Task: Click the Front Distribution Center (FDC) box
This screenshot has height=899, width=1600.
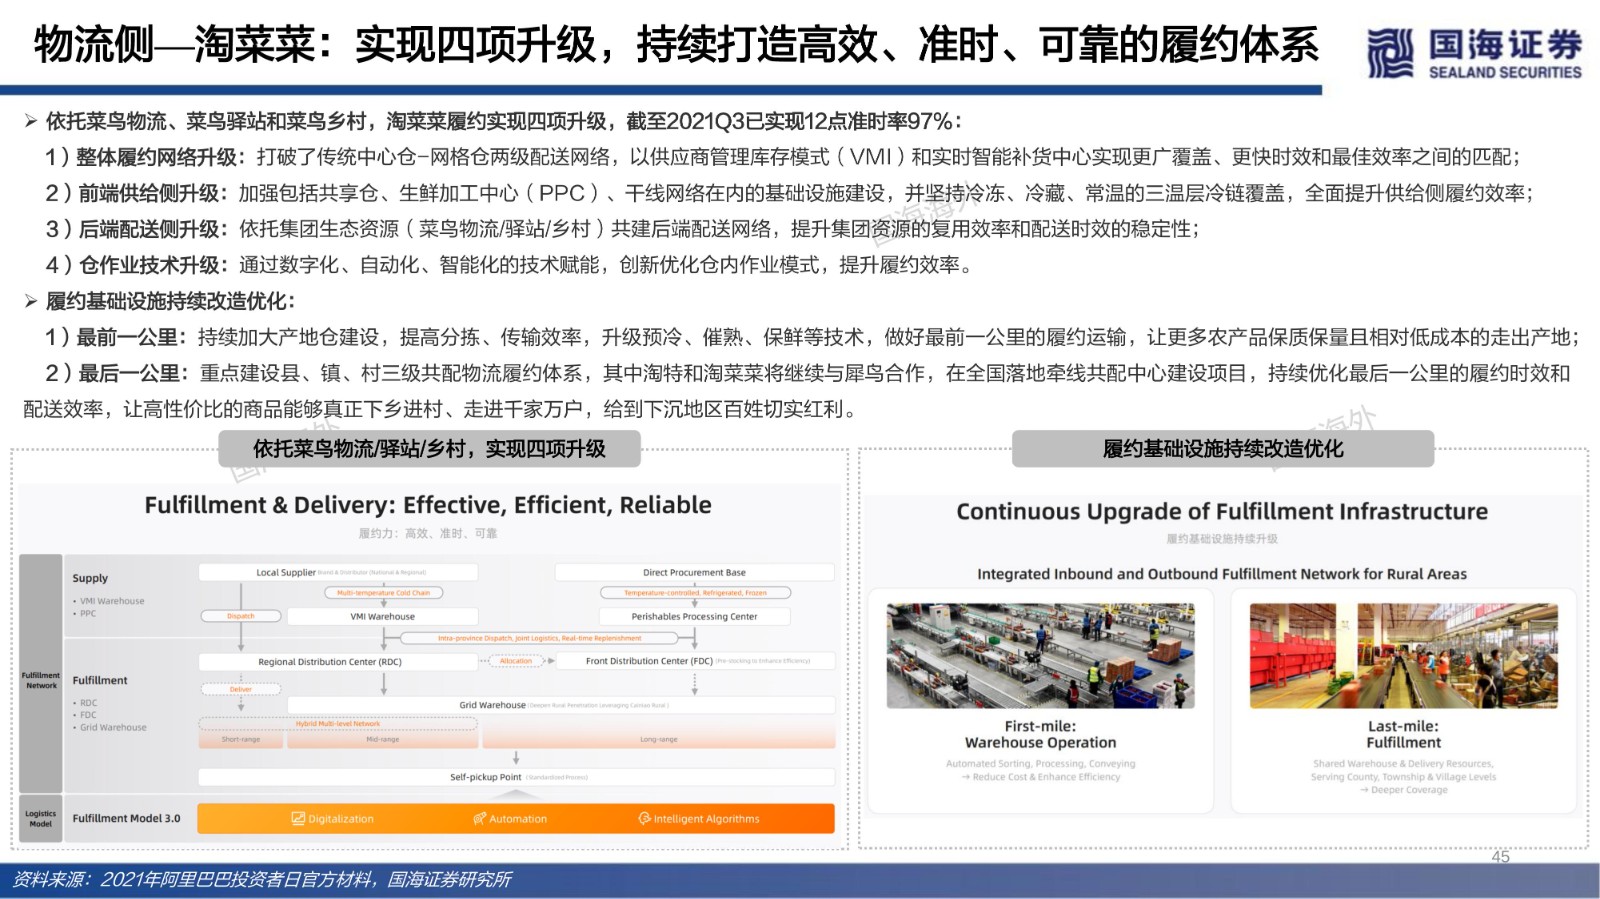Action: tap(694, 661)
